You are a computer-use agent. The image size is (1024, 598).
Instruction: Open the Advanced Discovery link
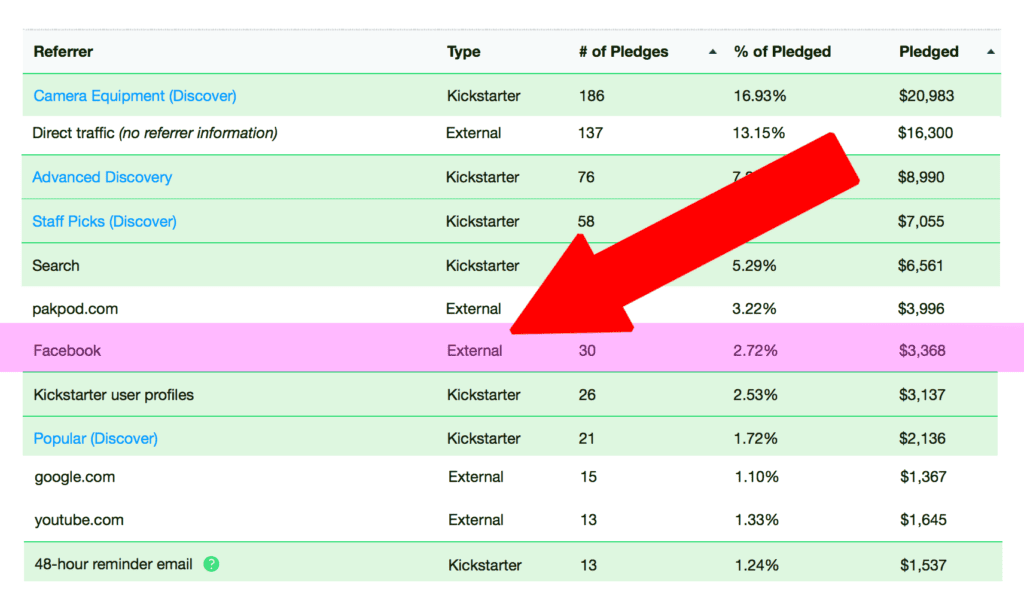pos(102,177)
